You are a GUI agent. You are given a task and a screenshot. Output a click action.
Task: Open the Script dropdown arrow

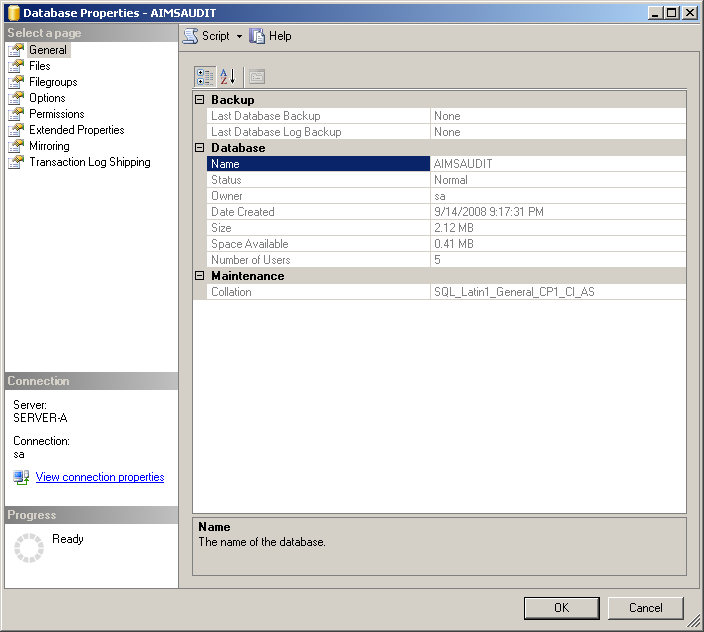click(x=240, y=36)
